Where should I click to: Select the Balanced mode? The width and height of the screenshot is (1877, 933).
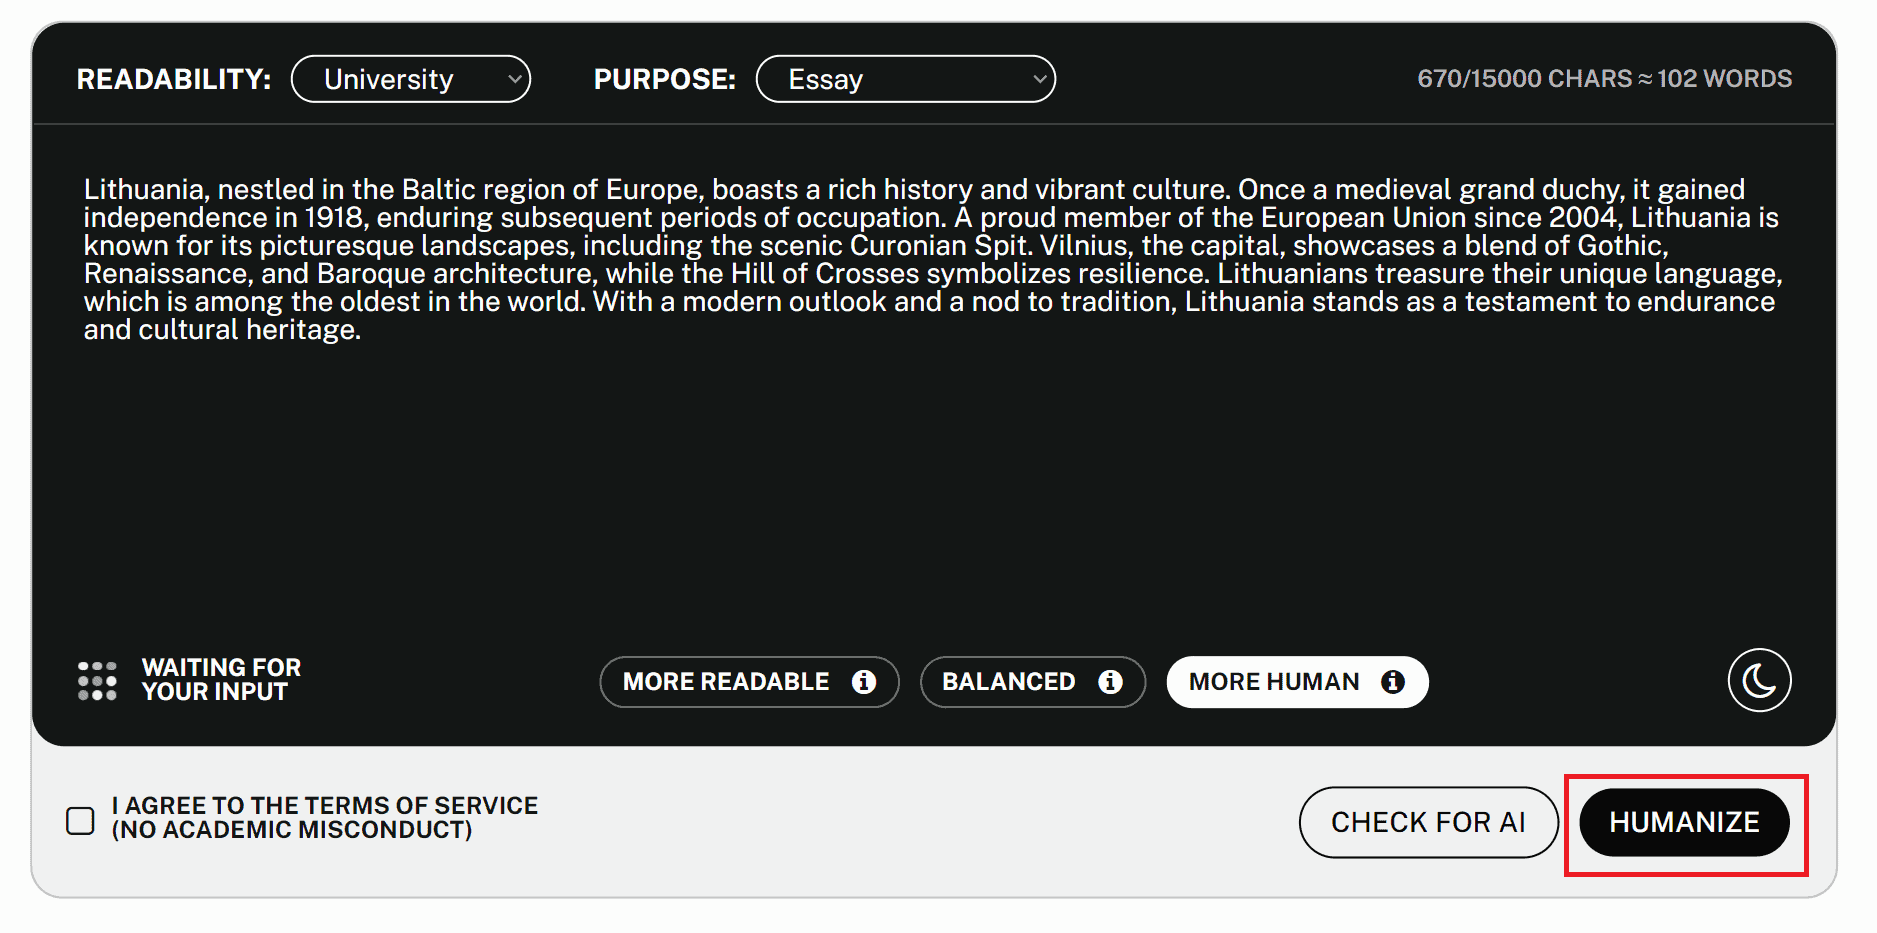(1033, 682)
